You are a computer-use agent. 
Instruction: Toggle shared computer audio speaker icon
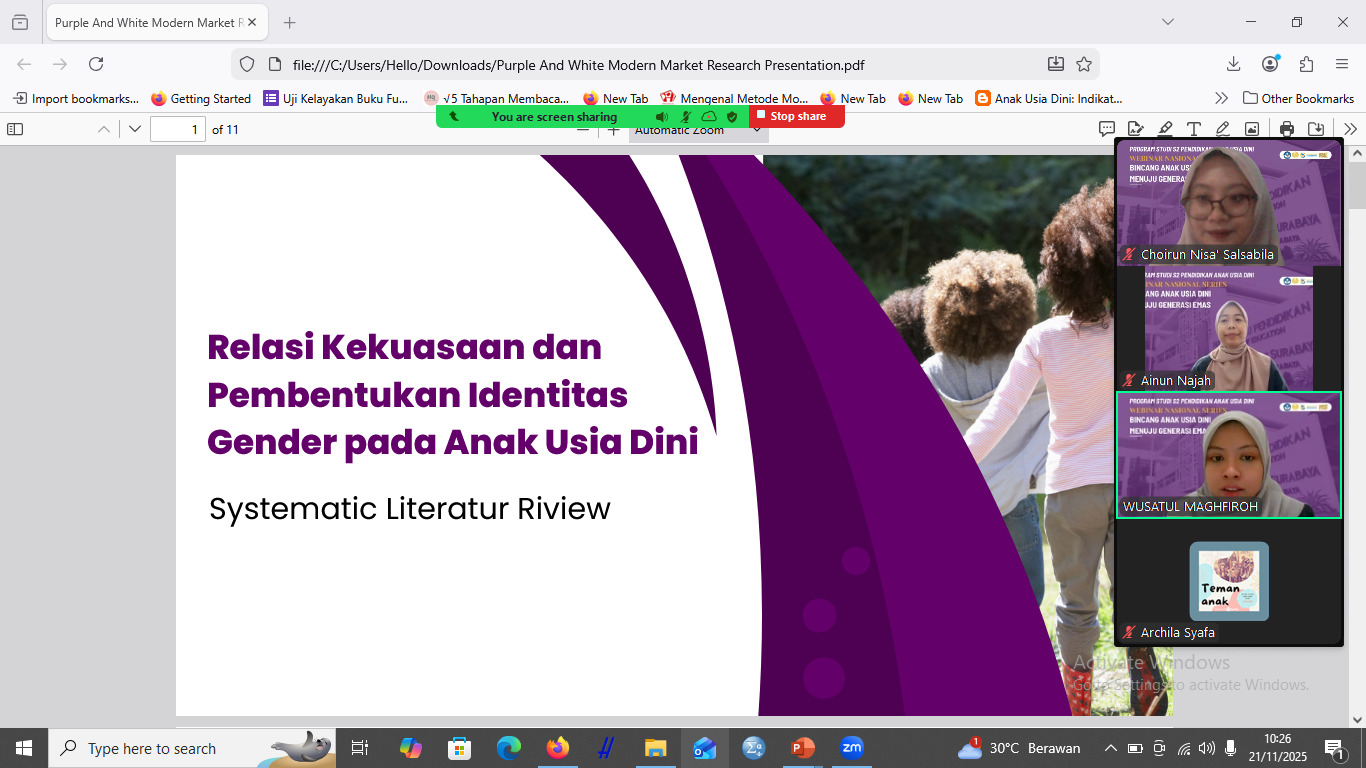point(661,117)
